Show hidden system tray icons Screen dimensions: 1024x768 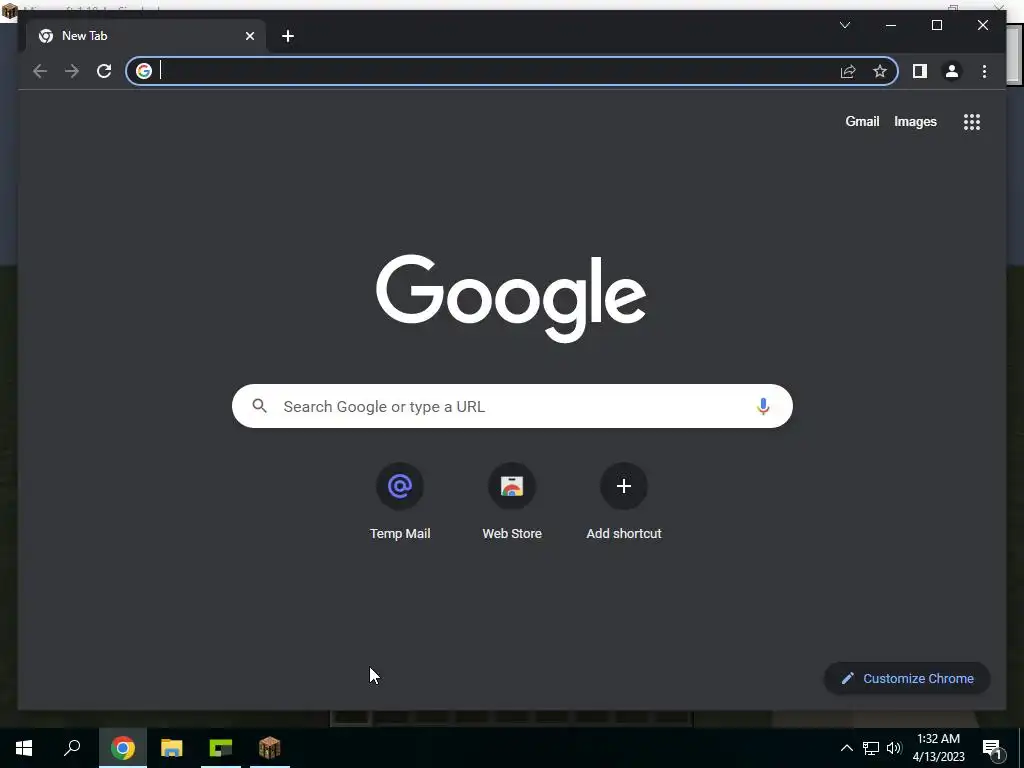(846, 748)
